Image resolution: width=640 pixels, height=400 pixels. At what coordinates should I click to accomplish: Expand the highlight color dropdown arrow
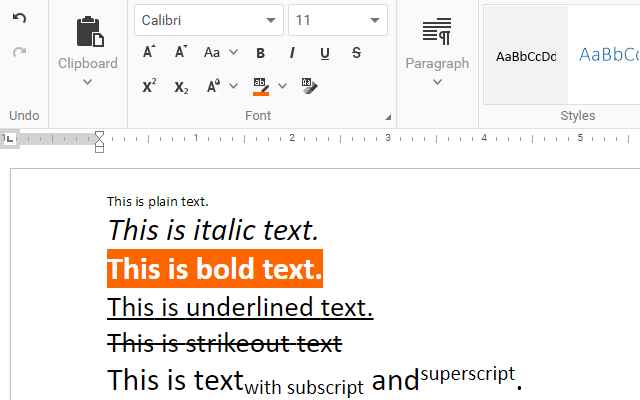pyautogui.click(x=282, y=87)
